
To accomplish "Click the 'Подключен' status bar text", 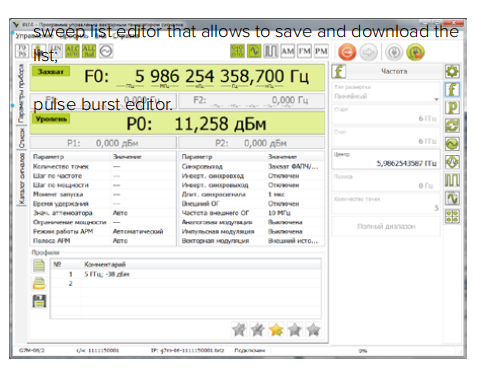I will (250, 351).
